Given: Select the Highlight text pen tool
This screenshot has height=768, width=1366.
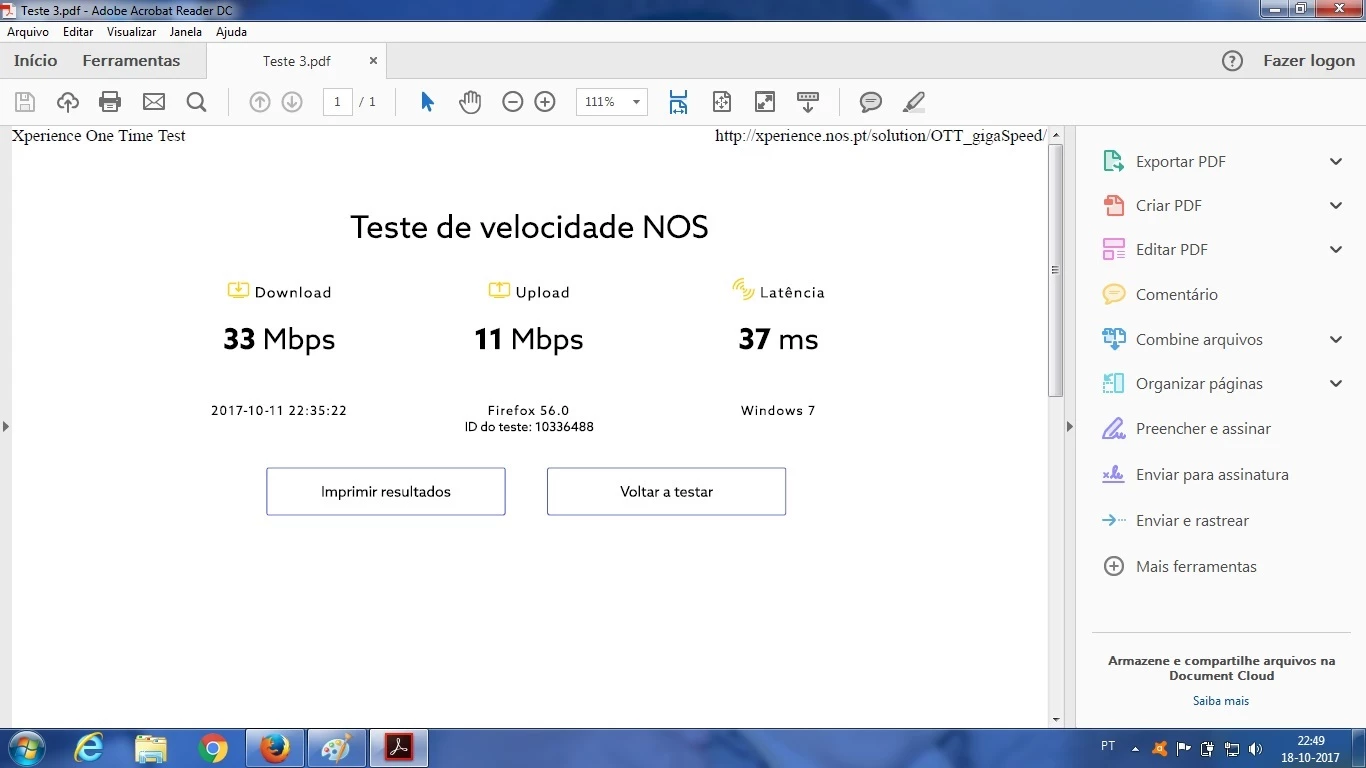Looking at the screenshot, I should (x=914, y=102).
